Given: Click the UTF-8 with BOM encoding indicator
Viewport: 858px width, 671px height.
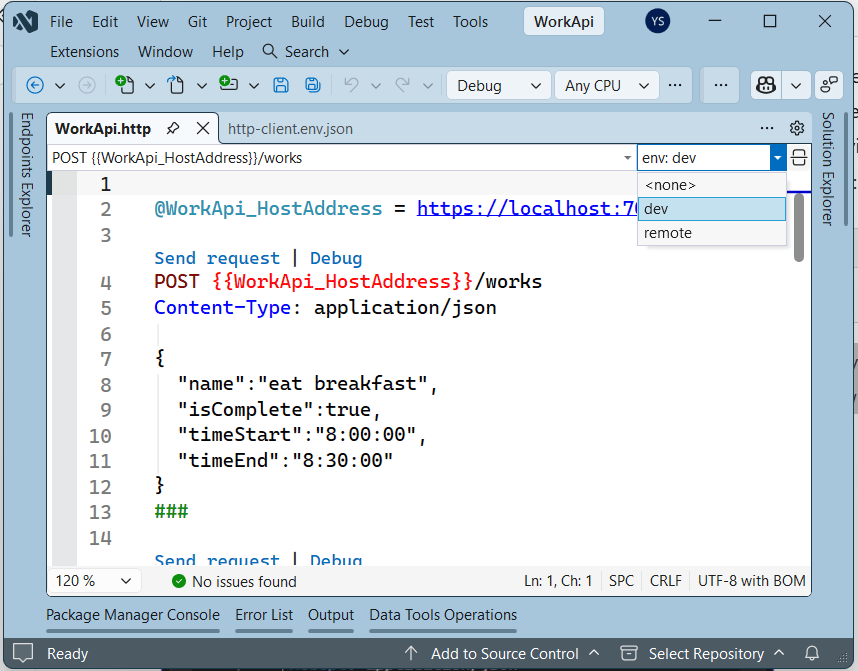Looking at the screenshot, I should pos(751,581).
